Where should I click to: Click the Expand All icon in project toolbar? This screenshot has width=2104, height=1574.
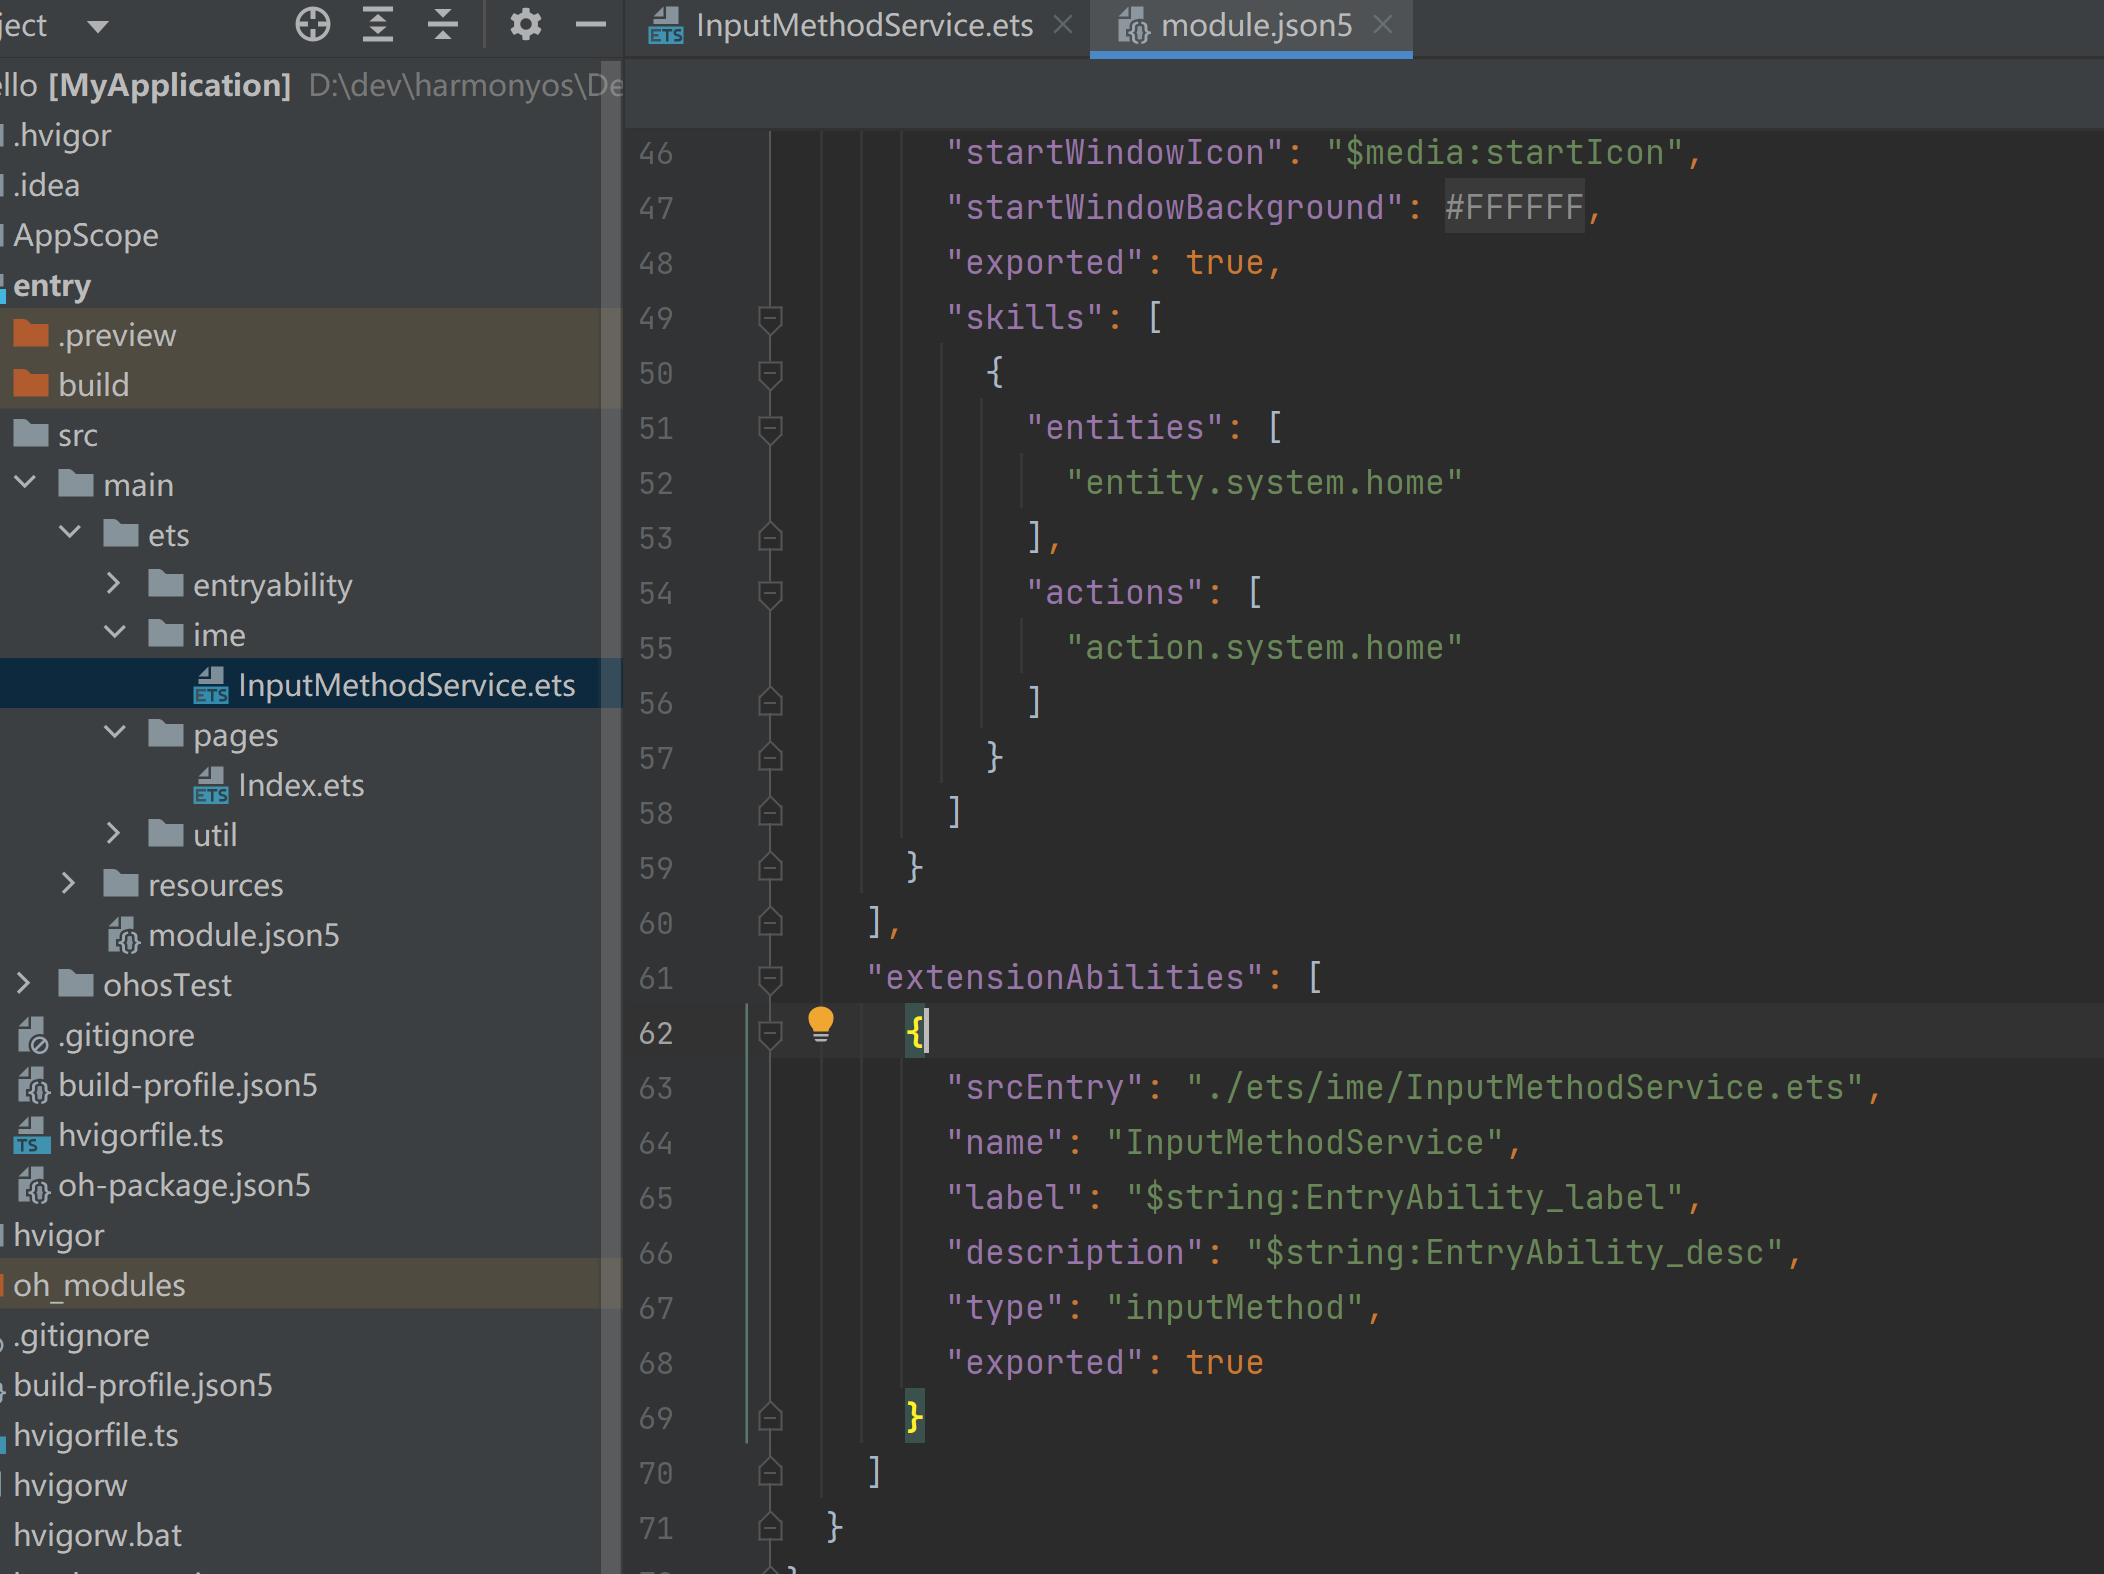[x=377, y=24]
